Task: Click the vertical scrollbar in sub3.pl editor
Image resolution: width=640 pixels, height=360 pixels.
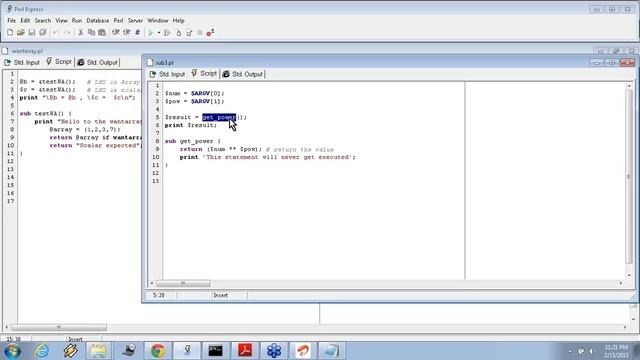Action: [x=629, y=176]
